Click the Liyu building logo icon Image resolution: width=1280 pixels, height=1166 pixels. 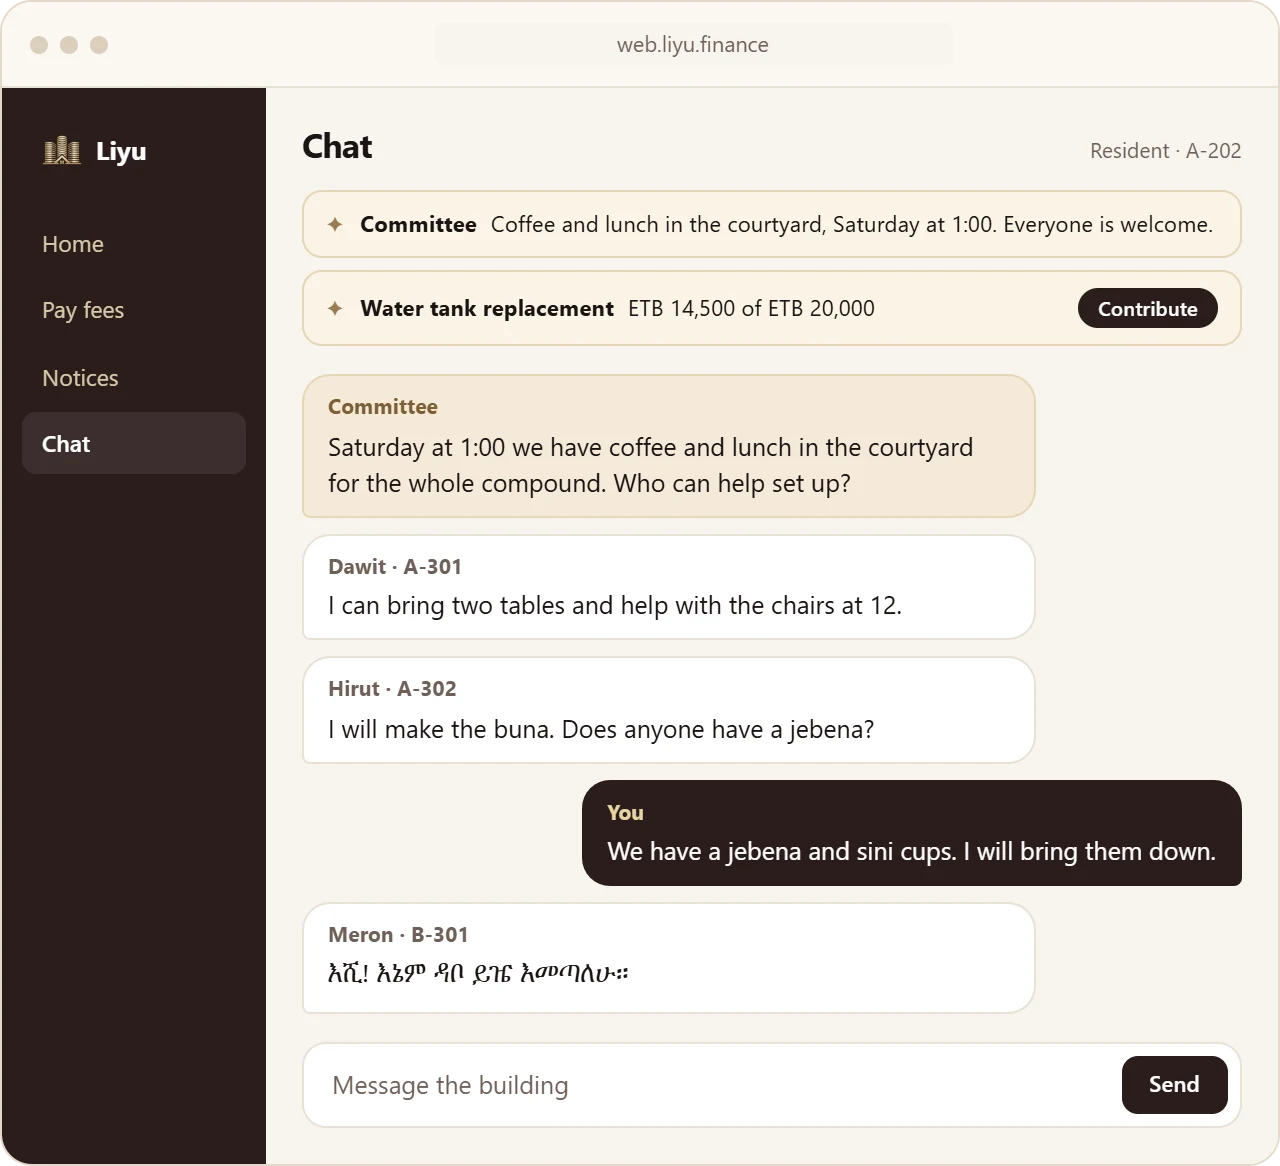(x=62, y=151)
